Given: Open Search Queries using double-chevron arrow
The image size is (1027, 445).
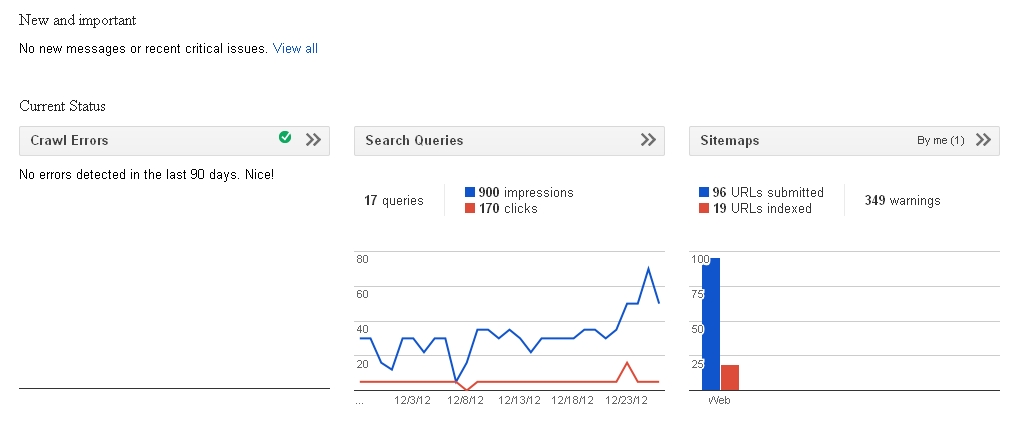Looking at the screenshot, I should (648, 140).
